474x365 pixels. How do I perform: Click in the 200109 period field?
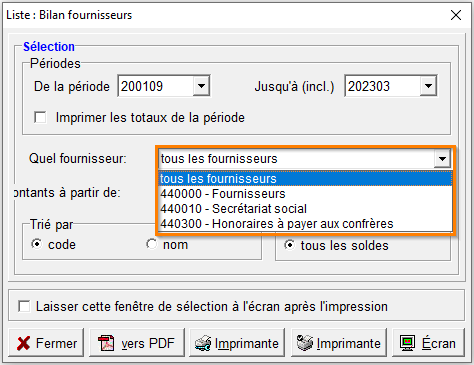(x=156, y=86)
